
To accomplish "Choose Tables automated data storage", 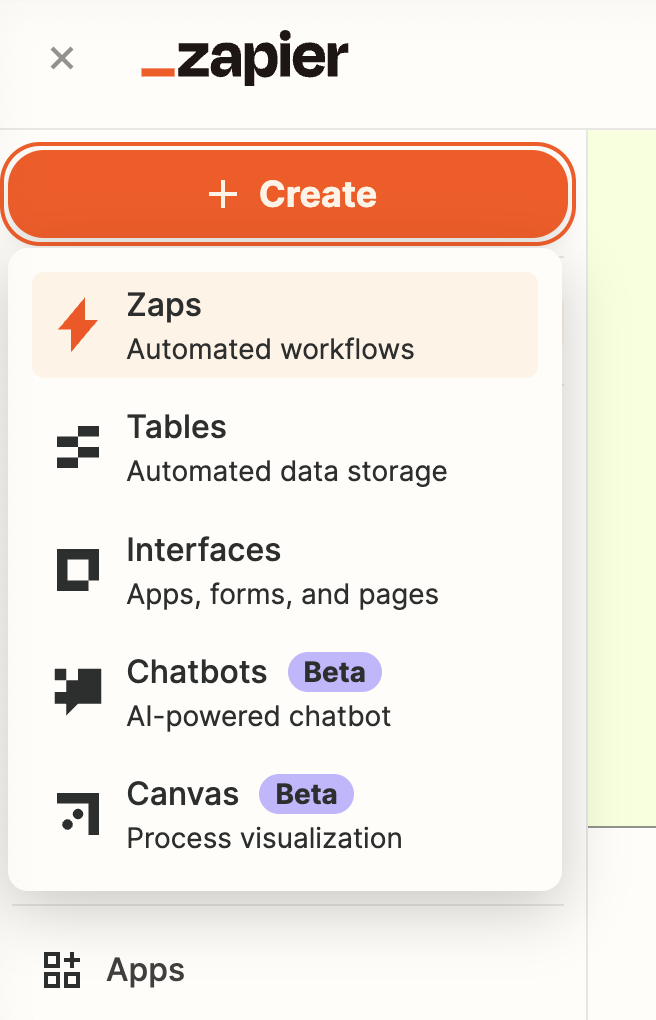I will 285,448.
